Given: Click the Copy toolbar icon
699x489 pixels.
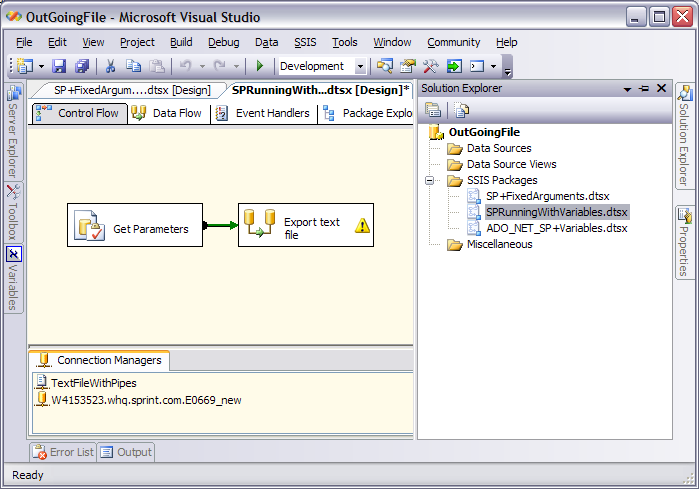Looking at the screenshot, I should pos(133,66).
